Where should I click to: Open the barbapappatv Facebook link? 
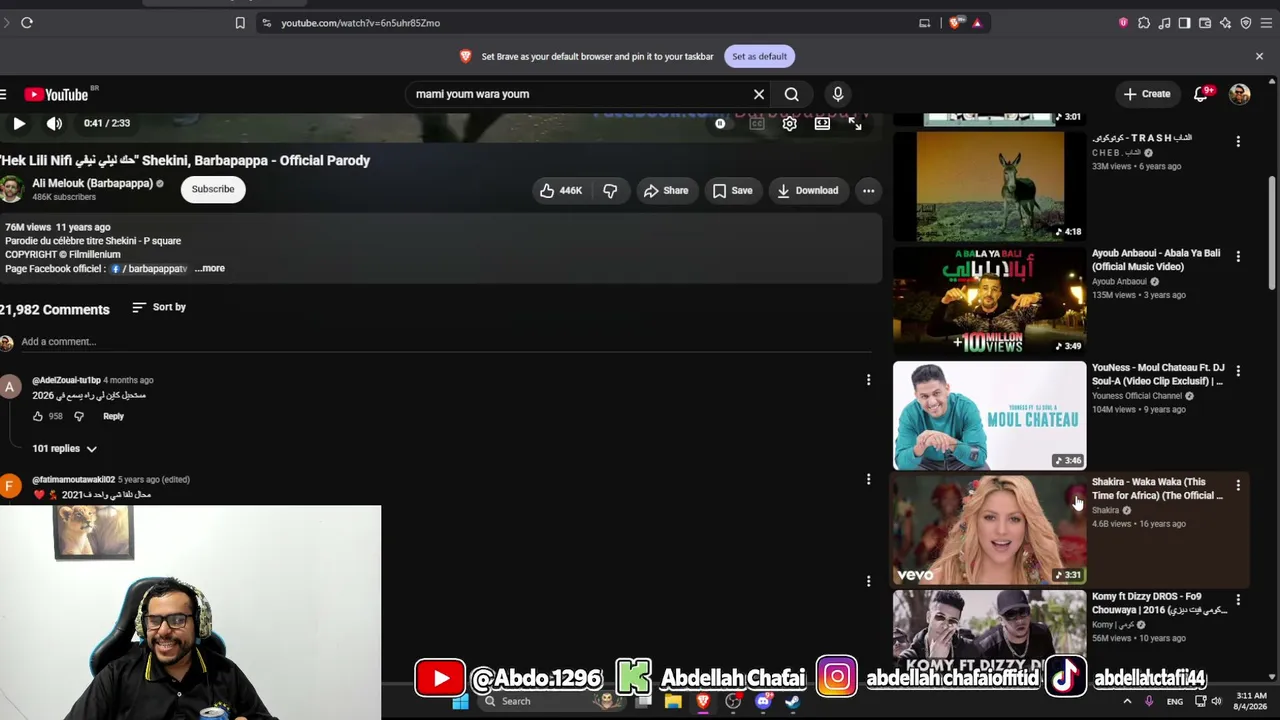click(x=150, y=269)
